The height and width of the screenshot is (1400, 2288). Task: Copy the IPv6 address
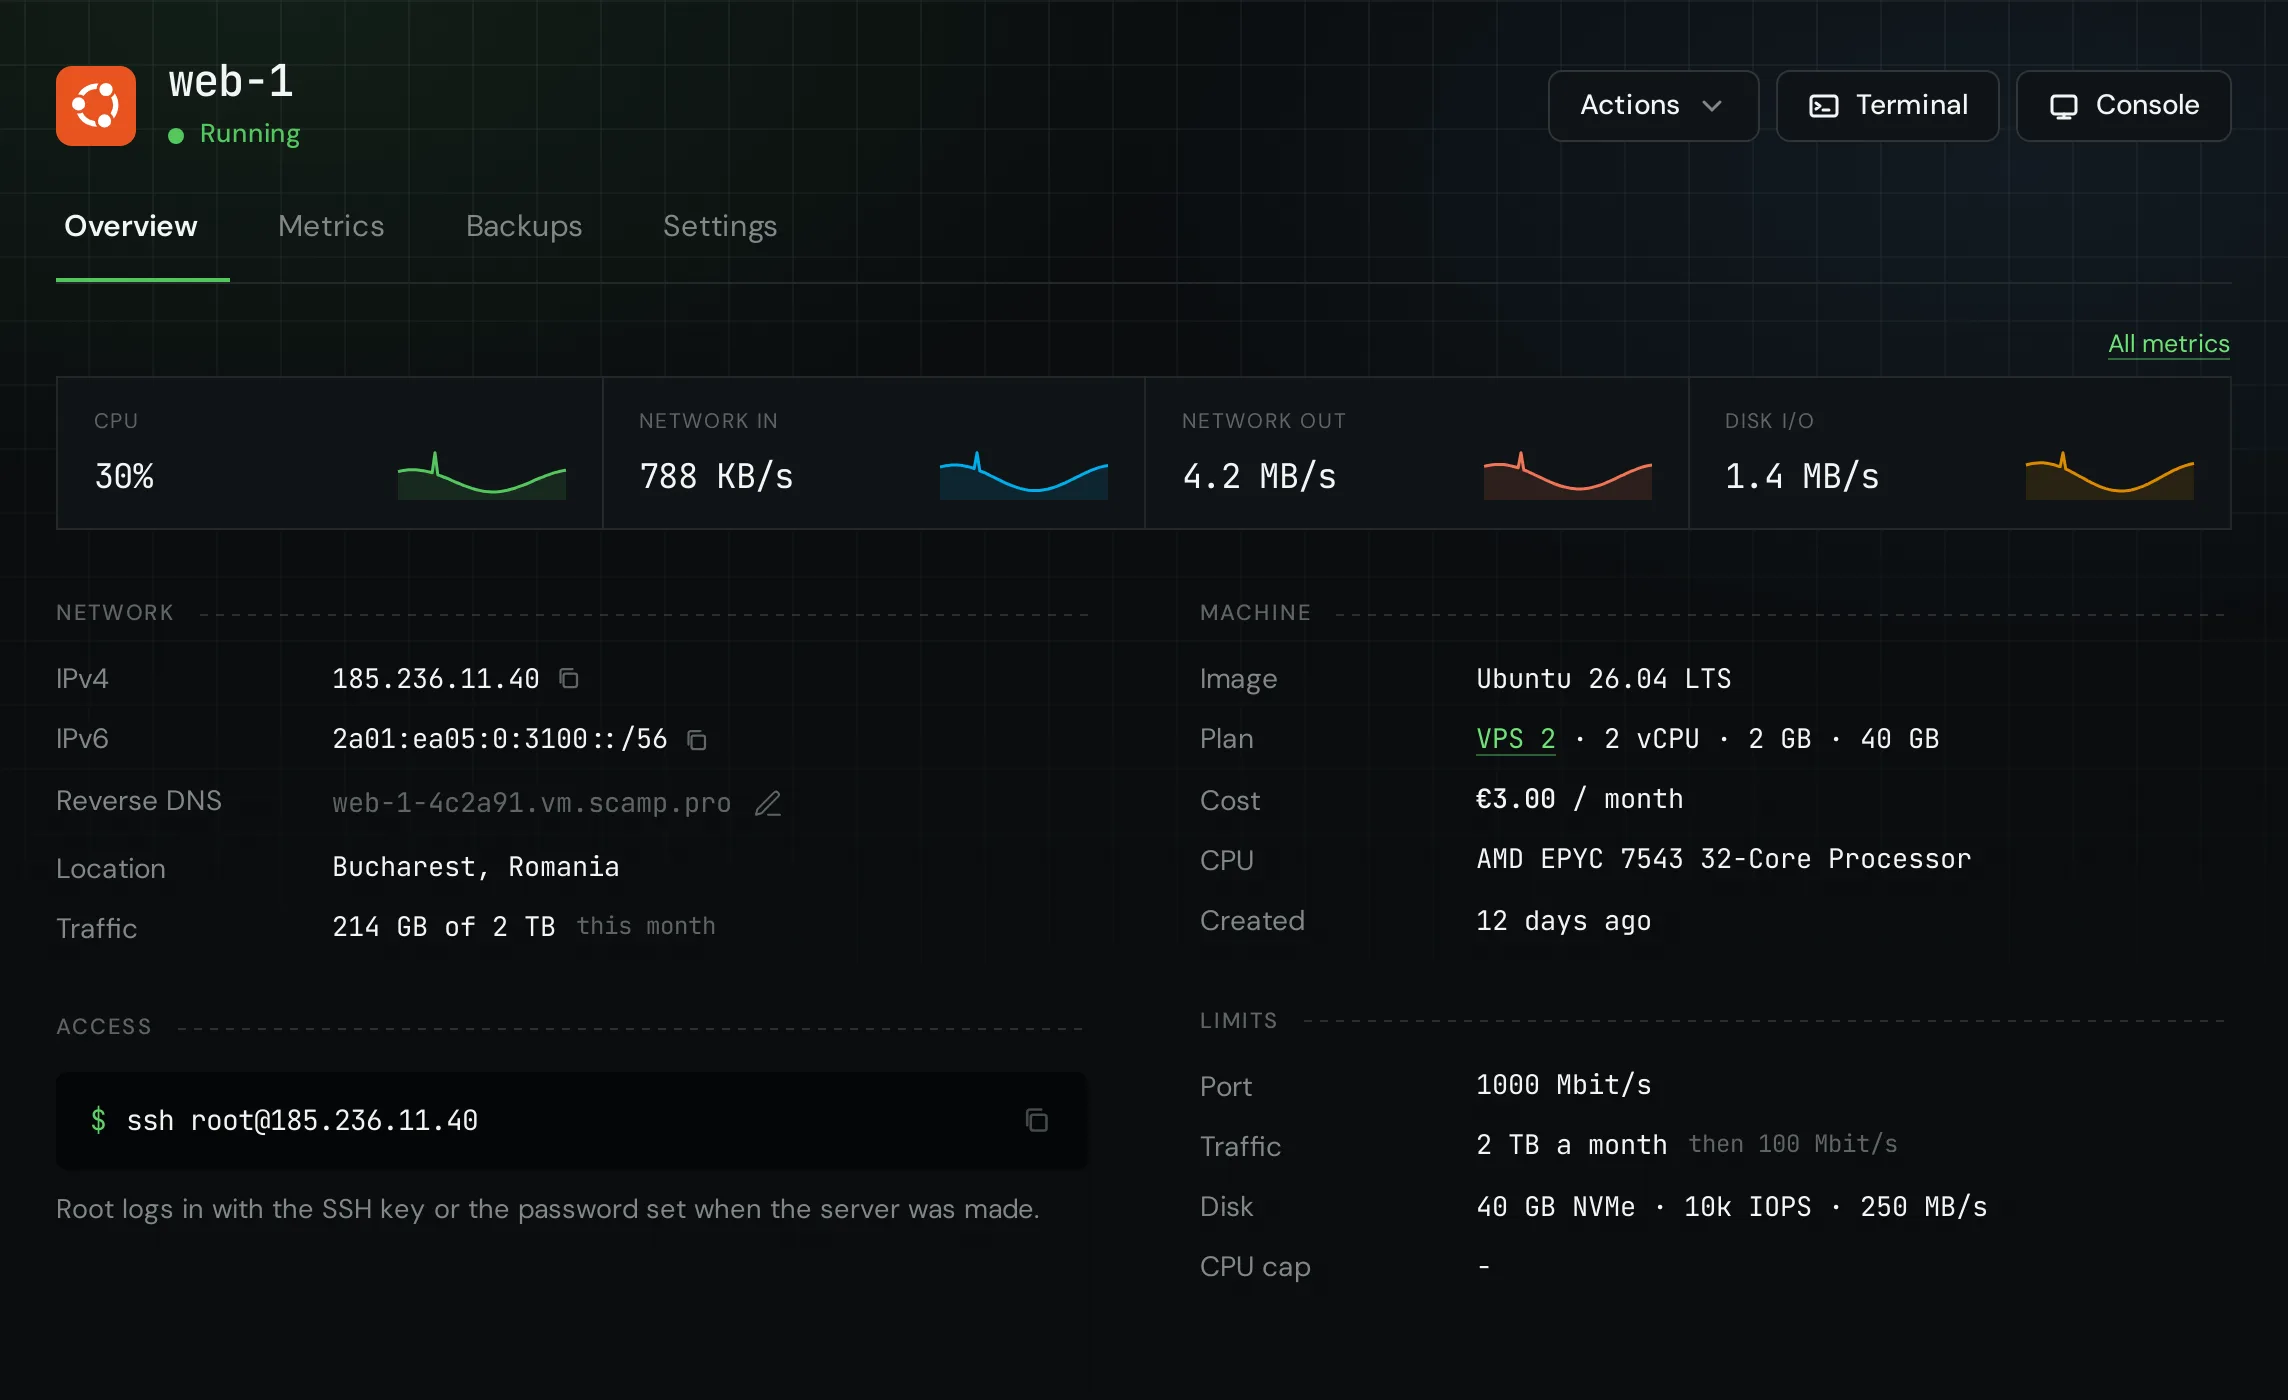(697, 740)
